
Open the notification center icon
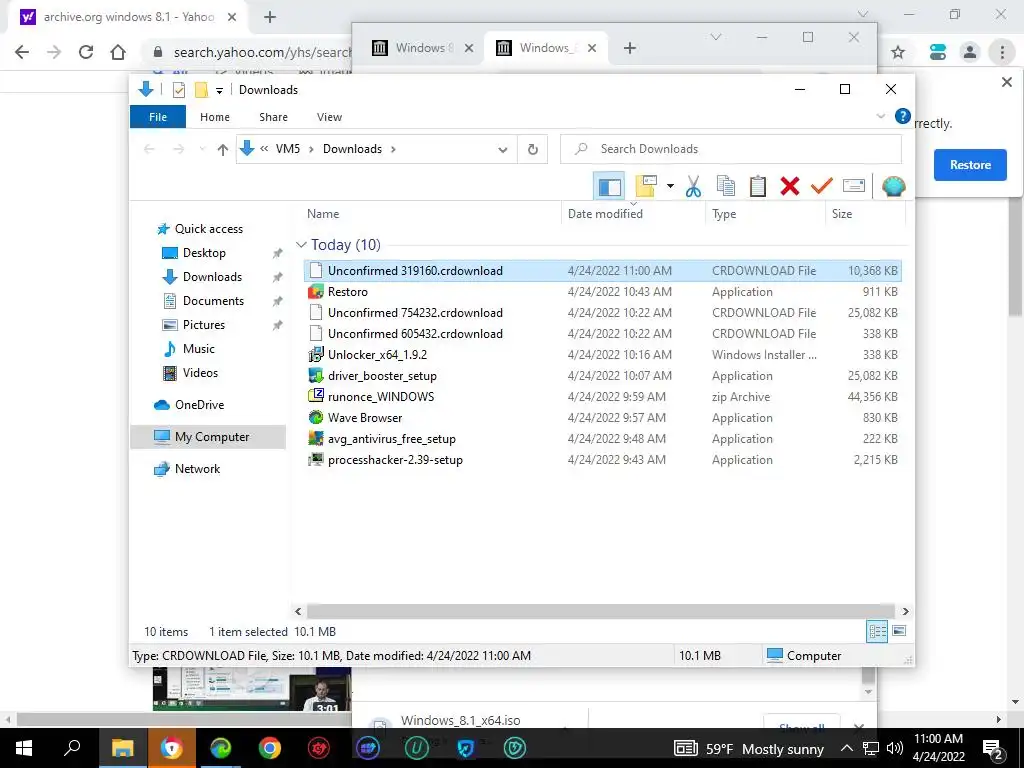click(x=993, y=748)
